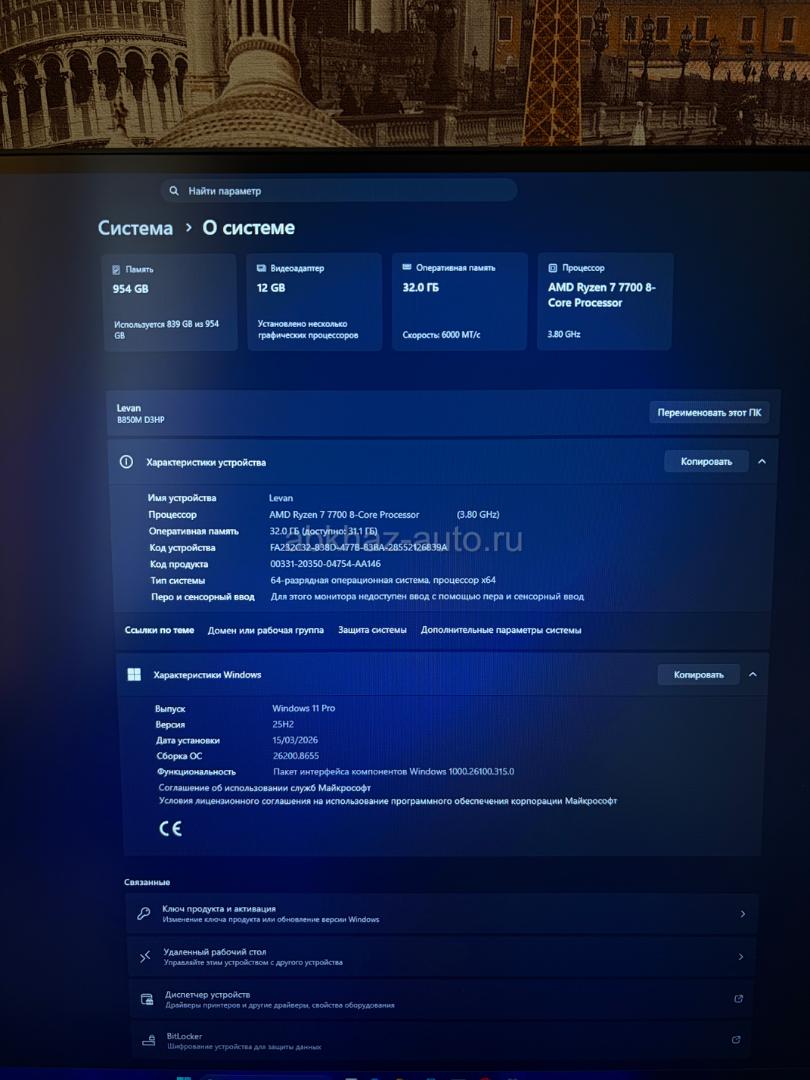Image resolution: width=810 pixels, height=1080 pixels.
Task: Open 'Соглашение об использовании служб Майкрософт' link
Action: pyautogui.click(x=264, y=787)
